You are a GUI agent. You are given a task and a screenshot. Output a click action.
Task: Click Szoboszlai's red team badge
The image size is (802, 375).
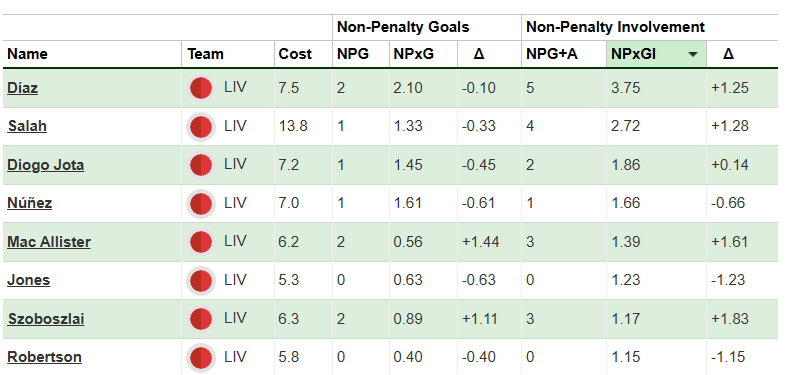tap(200, 319)
